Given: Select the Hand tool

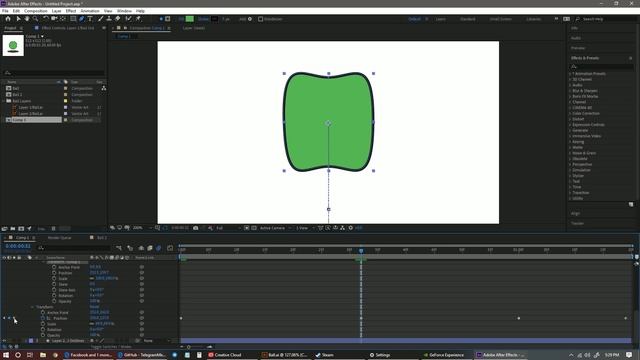Looking at the screenshot, I should (x=27, y=19).
